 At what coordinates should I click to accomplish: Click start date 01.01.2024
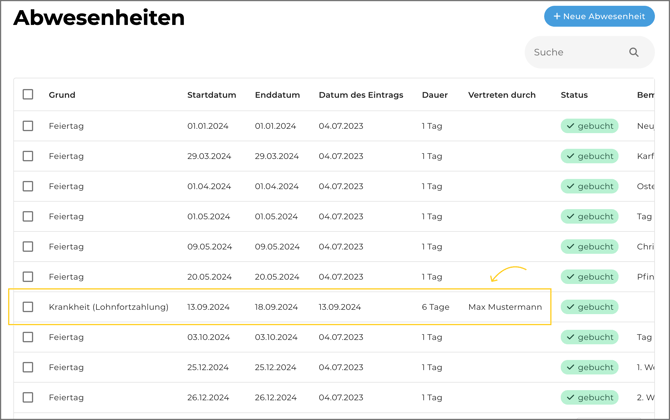208,126
